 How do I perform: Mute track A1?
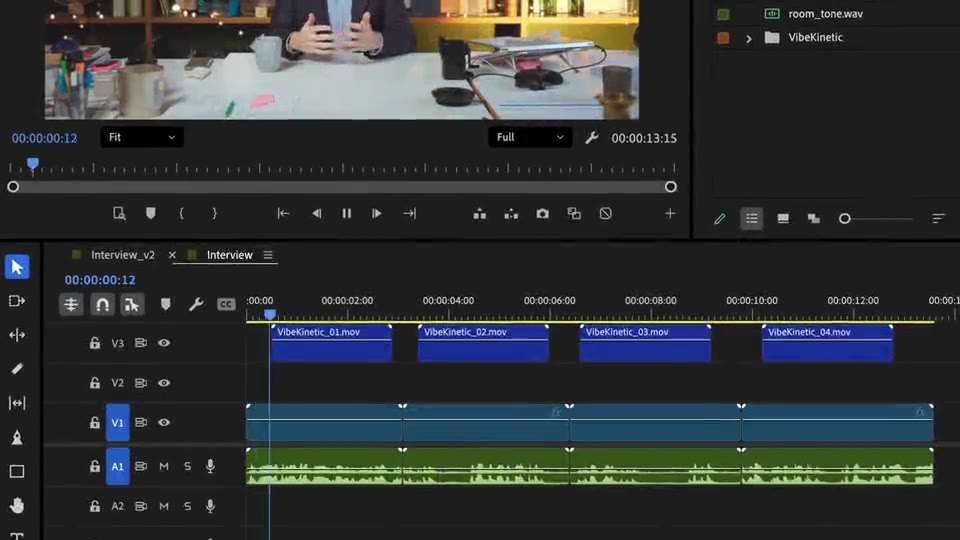pyautogui.click(x=164, y=467)
